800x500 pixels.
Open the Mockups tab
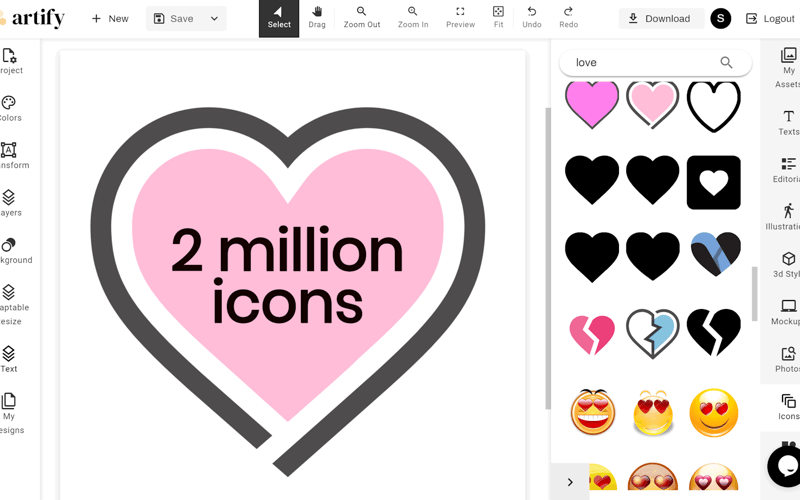tap(787, 312)
